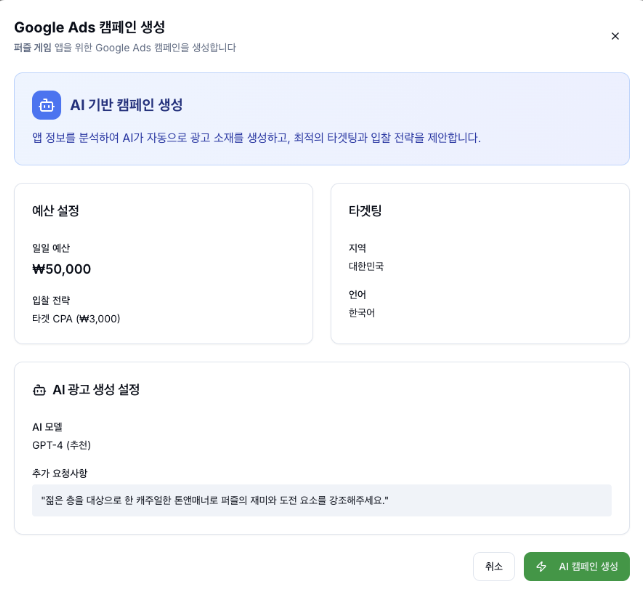This screenshot has width=643, height=596.
Task: Click the region value 대한민국
Action: (x=366, y=266)
